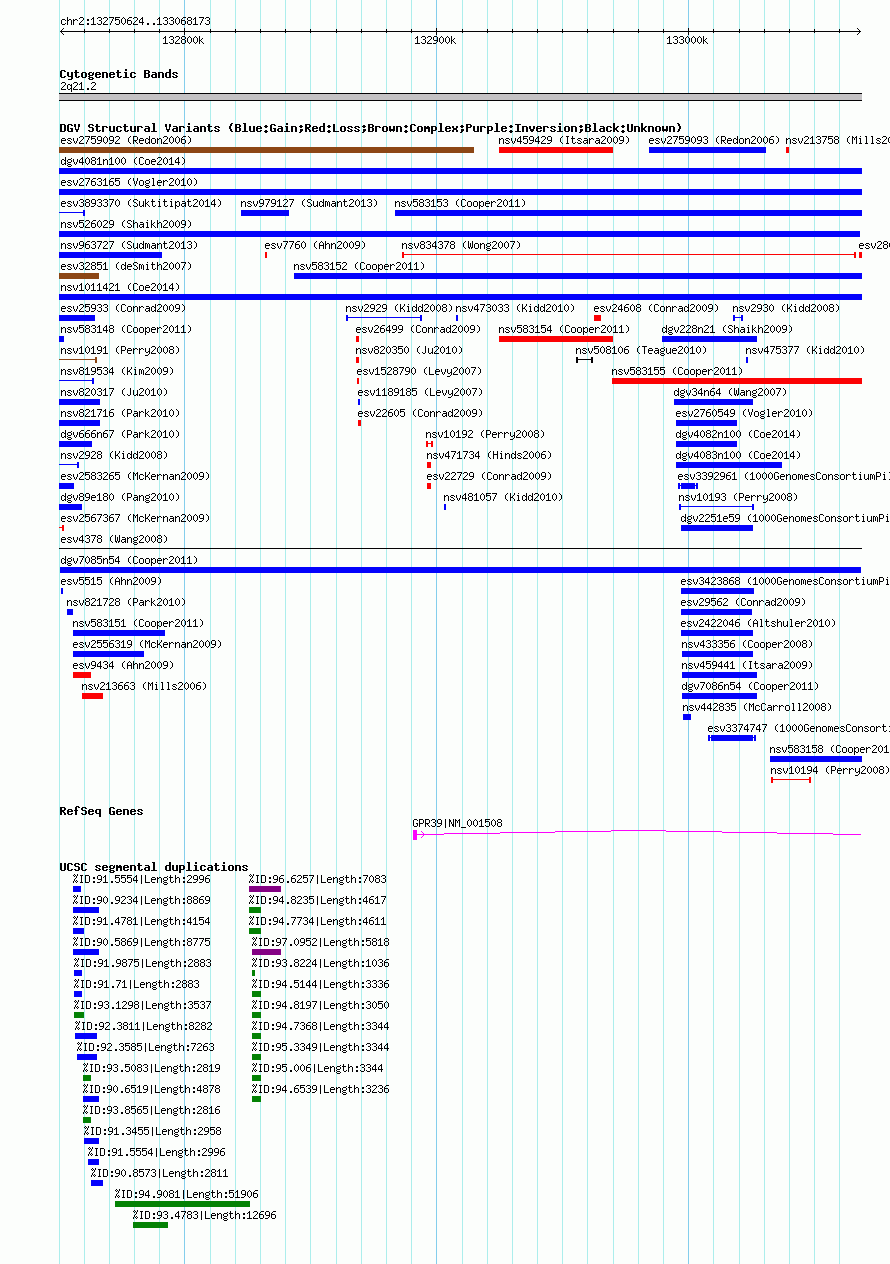Image resolution: width=890 pixels, height=1264 pixels.
Task: Click esv2760549 (Vogler2010) label
Action: coord(744,413)
